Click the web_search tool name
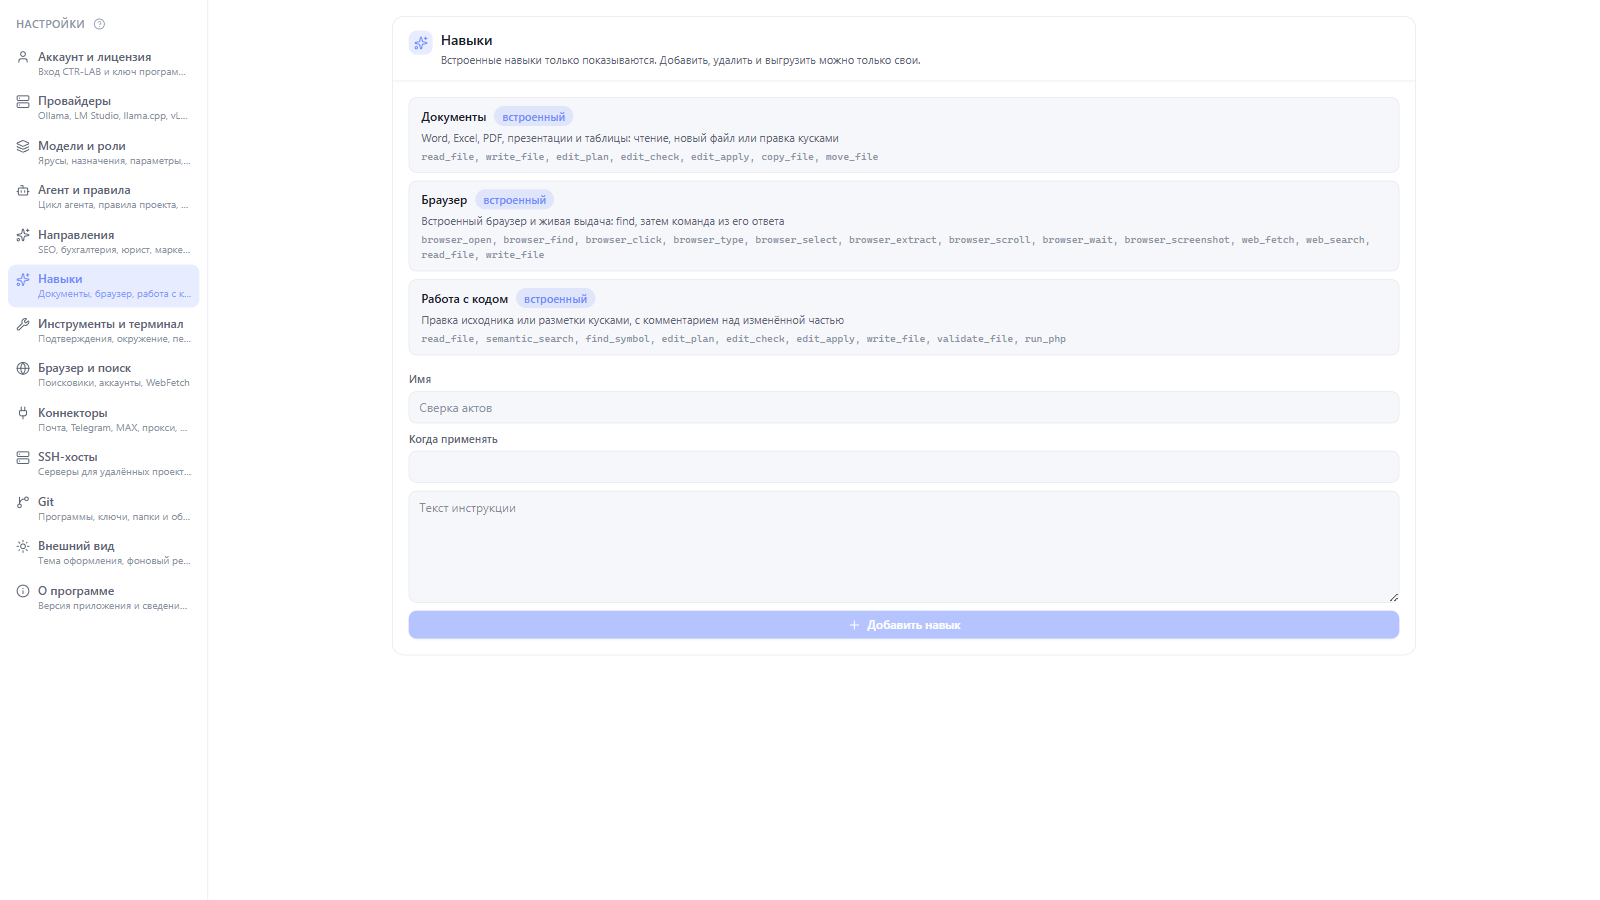Image resolution: width=1600 pixels, height=900 pixels. [1335, 240]
